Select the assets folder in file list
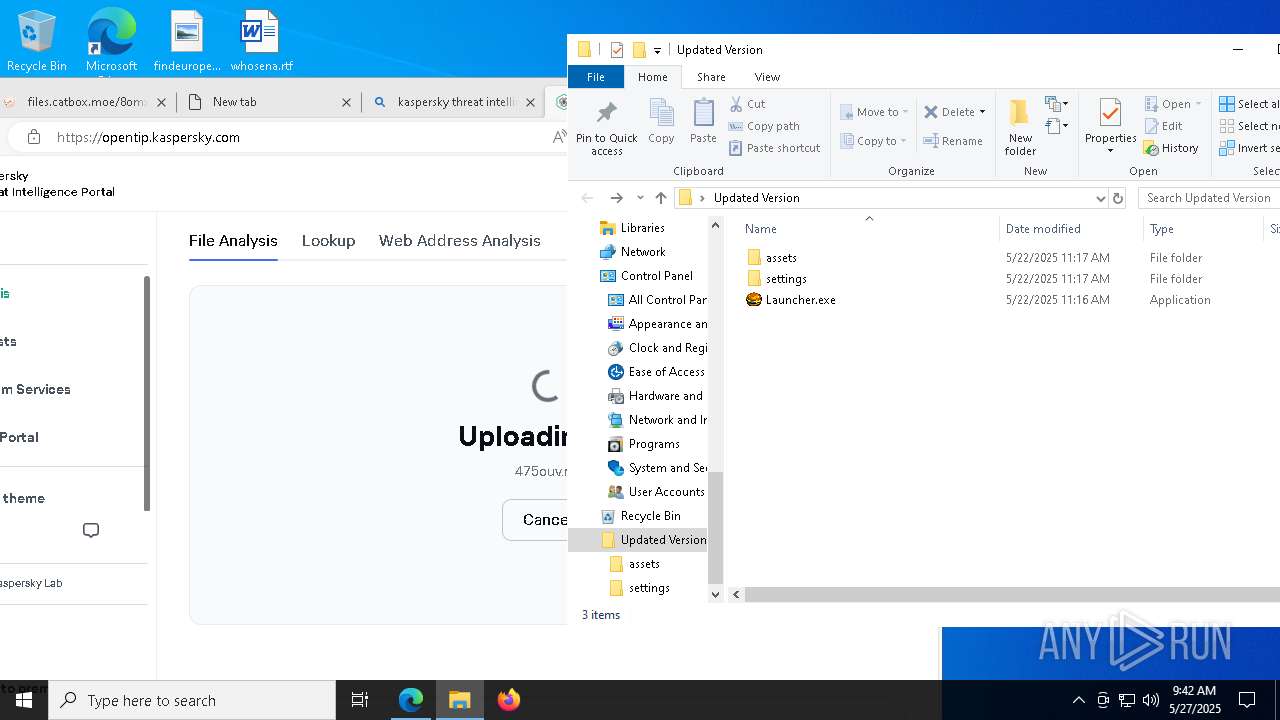 pos(772,258)
